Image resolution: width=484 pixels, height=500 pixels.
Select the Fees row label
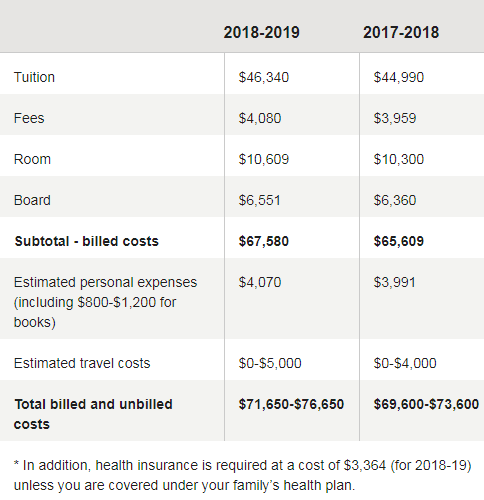tap(29, 118)
